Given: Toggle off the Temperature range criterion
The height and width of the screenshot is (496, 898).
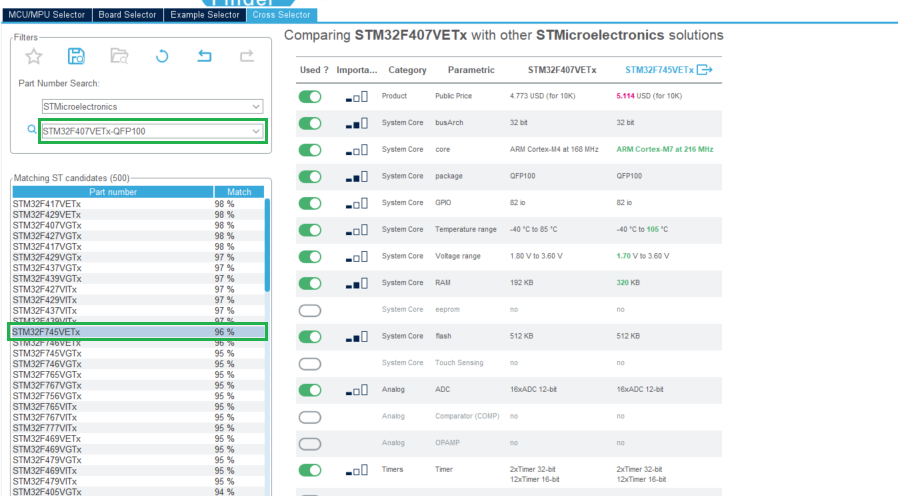Looking at the screenshot, I should click(x=310, y=230).
